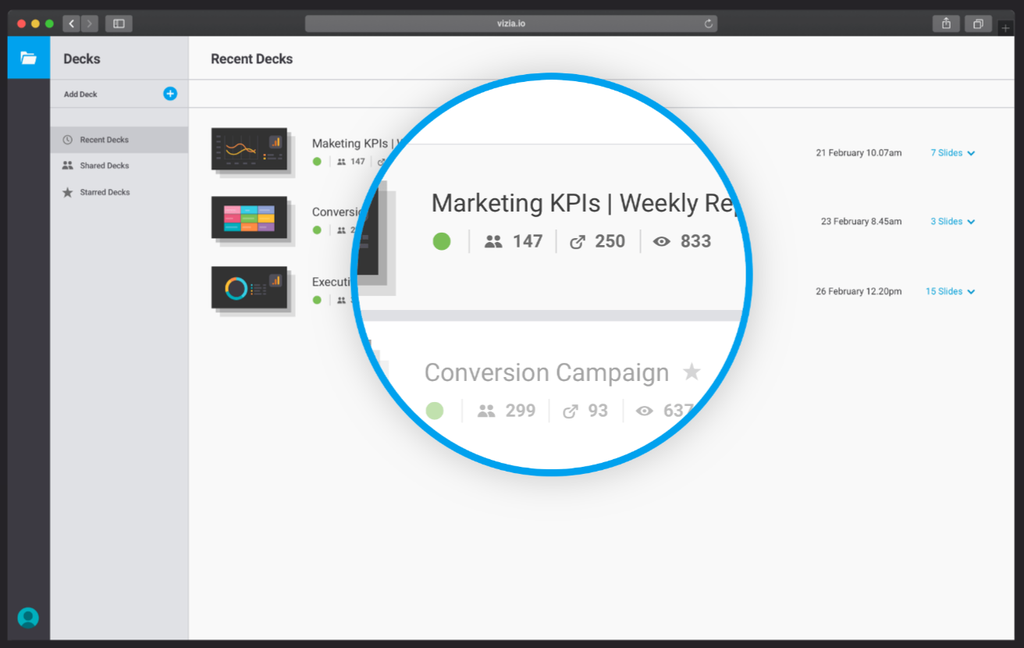Click the blue folder Decks icon
The image size is (1024, 648).
tap(28, 58)
